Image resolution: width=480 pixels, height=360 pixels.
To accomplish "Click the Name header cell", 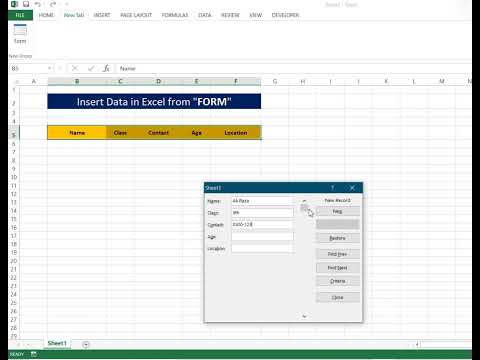I will (x=77, y=133).
